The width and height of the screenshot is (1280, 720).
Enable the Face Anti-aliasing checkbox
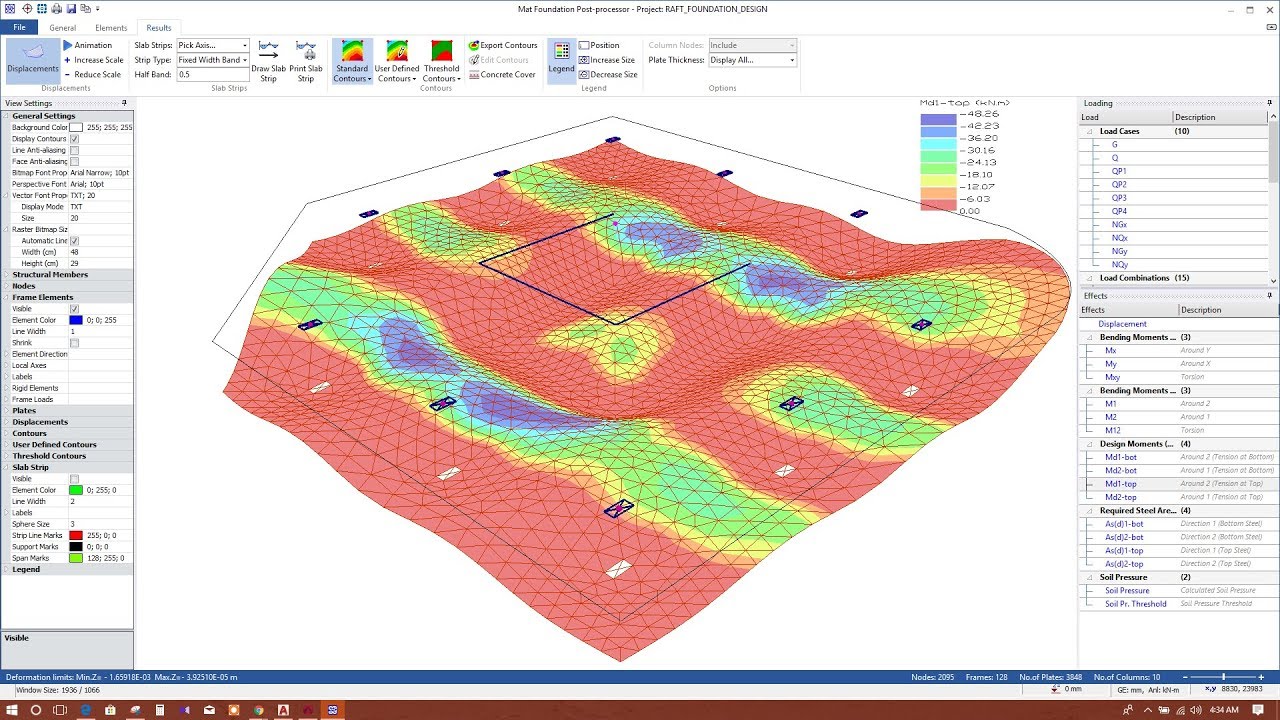tap(74, 162)
